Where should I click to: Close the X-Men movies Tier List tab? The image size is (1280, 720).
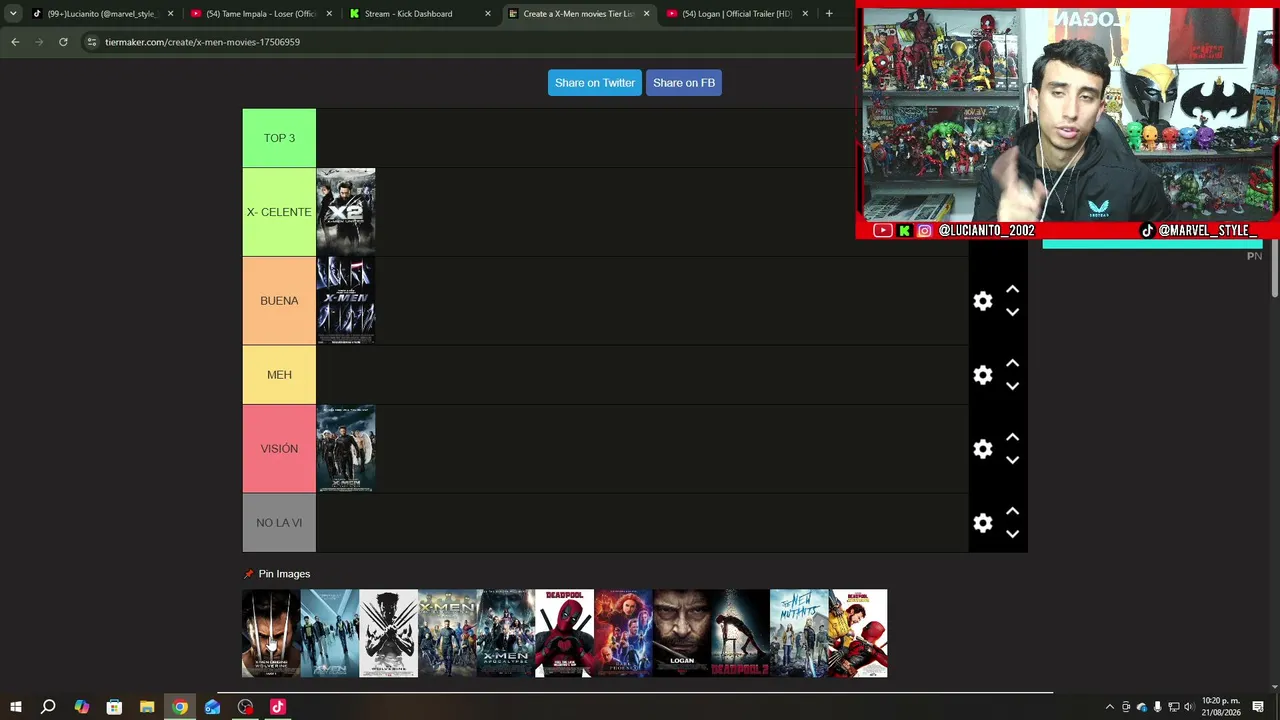646,14
